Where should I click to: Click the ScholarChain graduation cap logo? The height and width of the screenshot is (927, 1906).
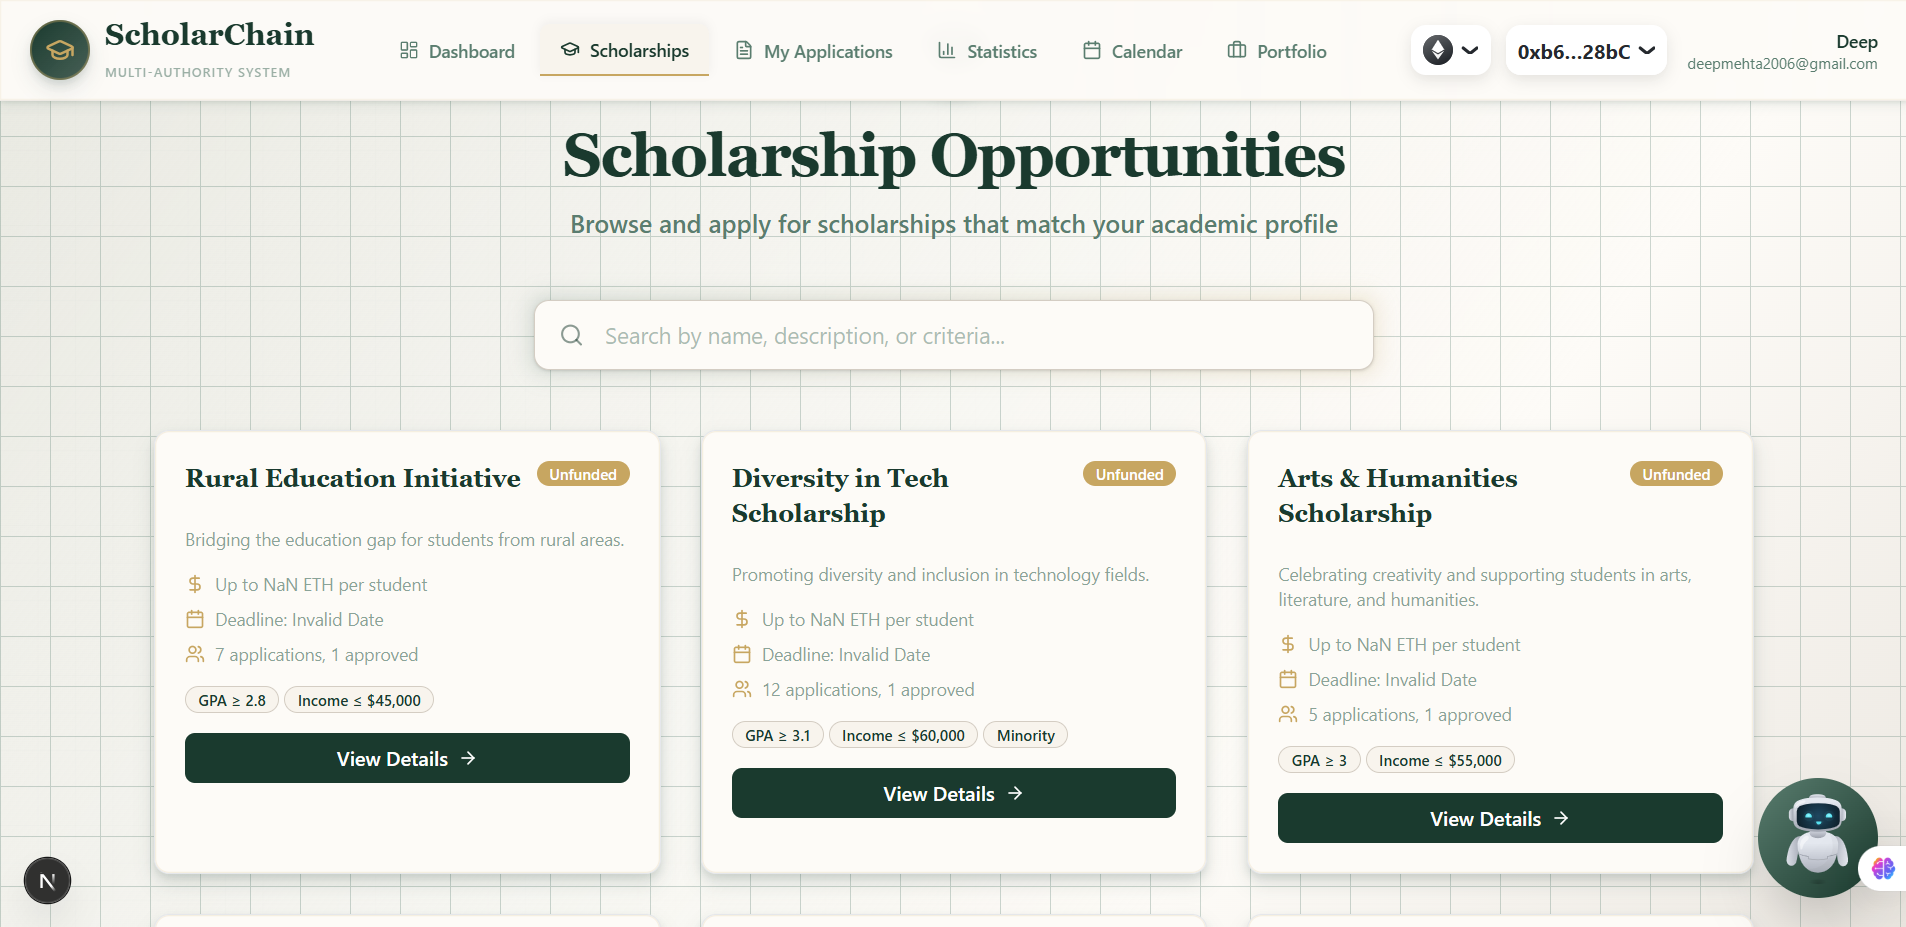(59, 49)
